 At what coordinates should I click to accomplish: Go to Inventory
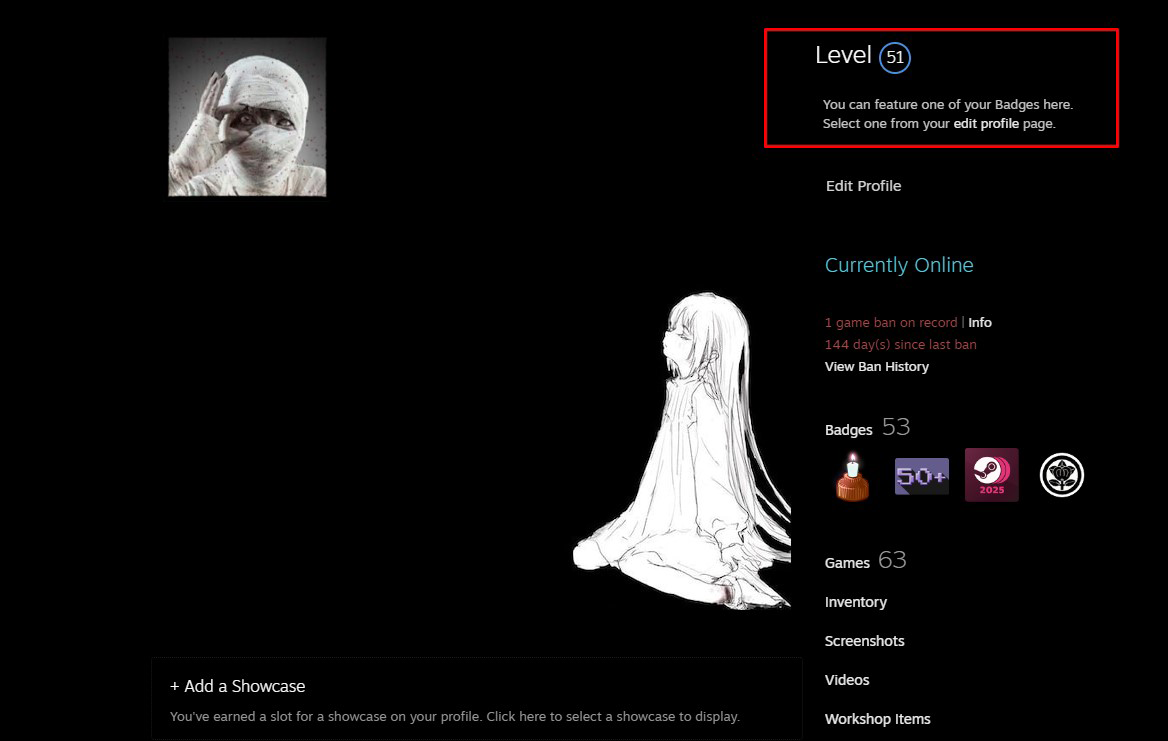(855, 602)
